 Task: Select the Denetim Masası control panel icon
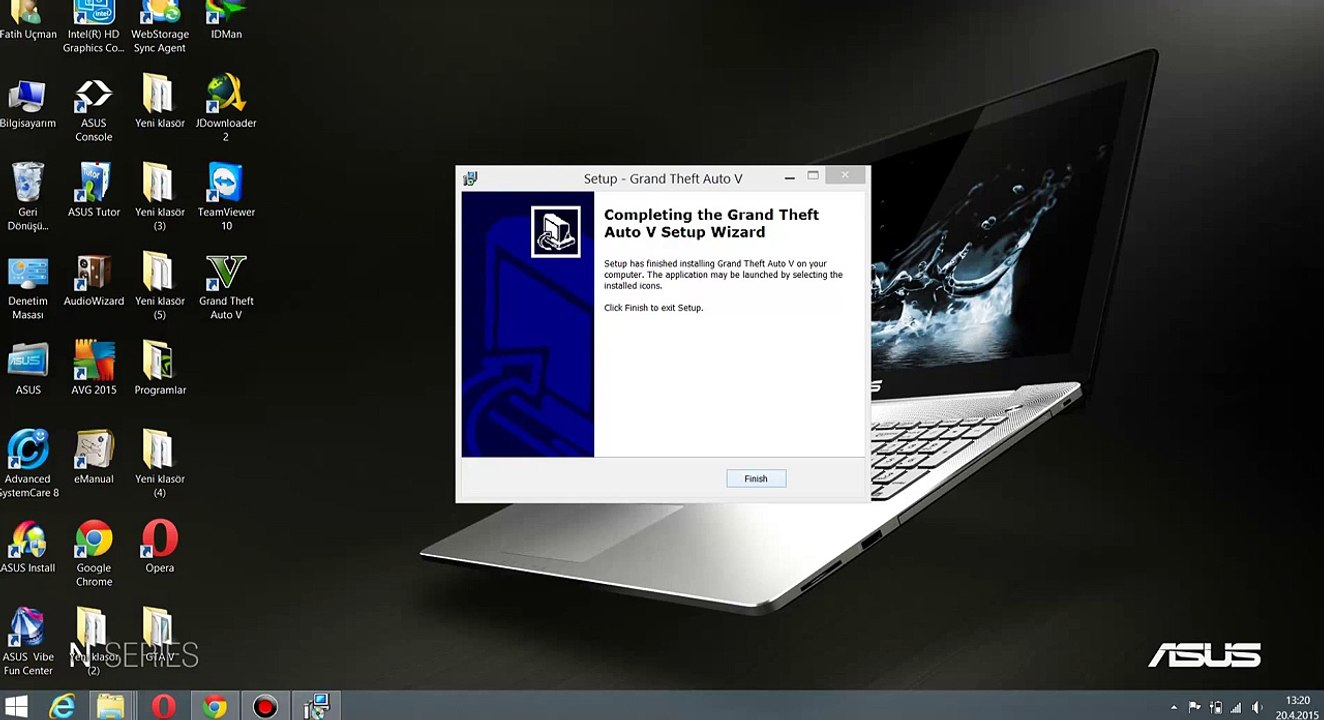point(28,288)
